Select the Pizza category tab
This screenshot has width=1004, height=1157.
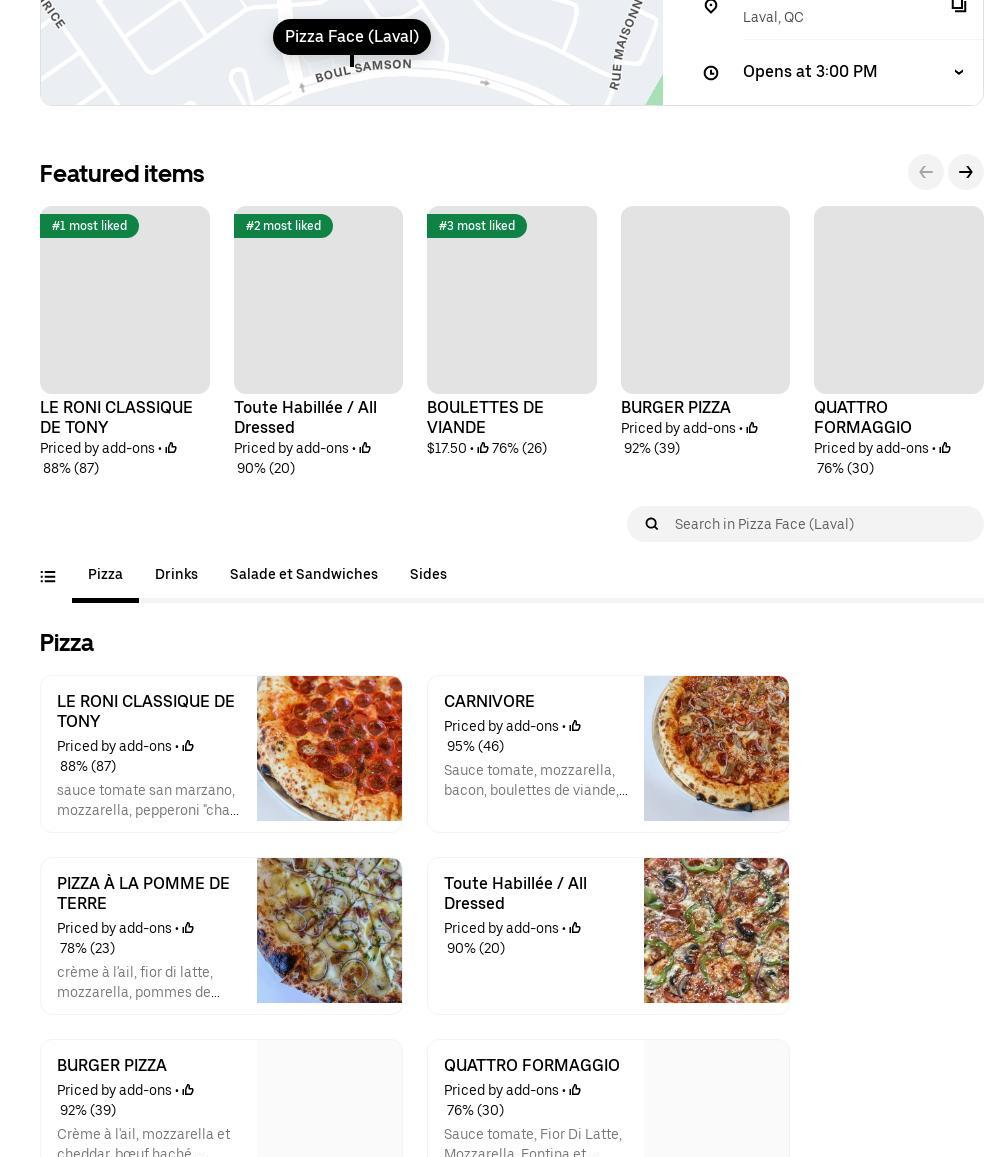(x=105, y=575)
